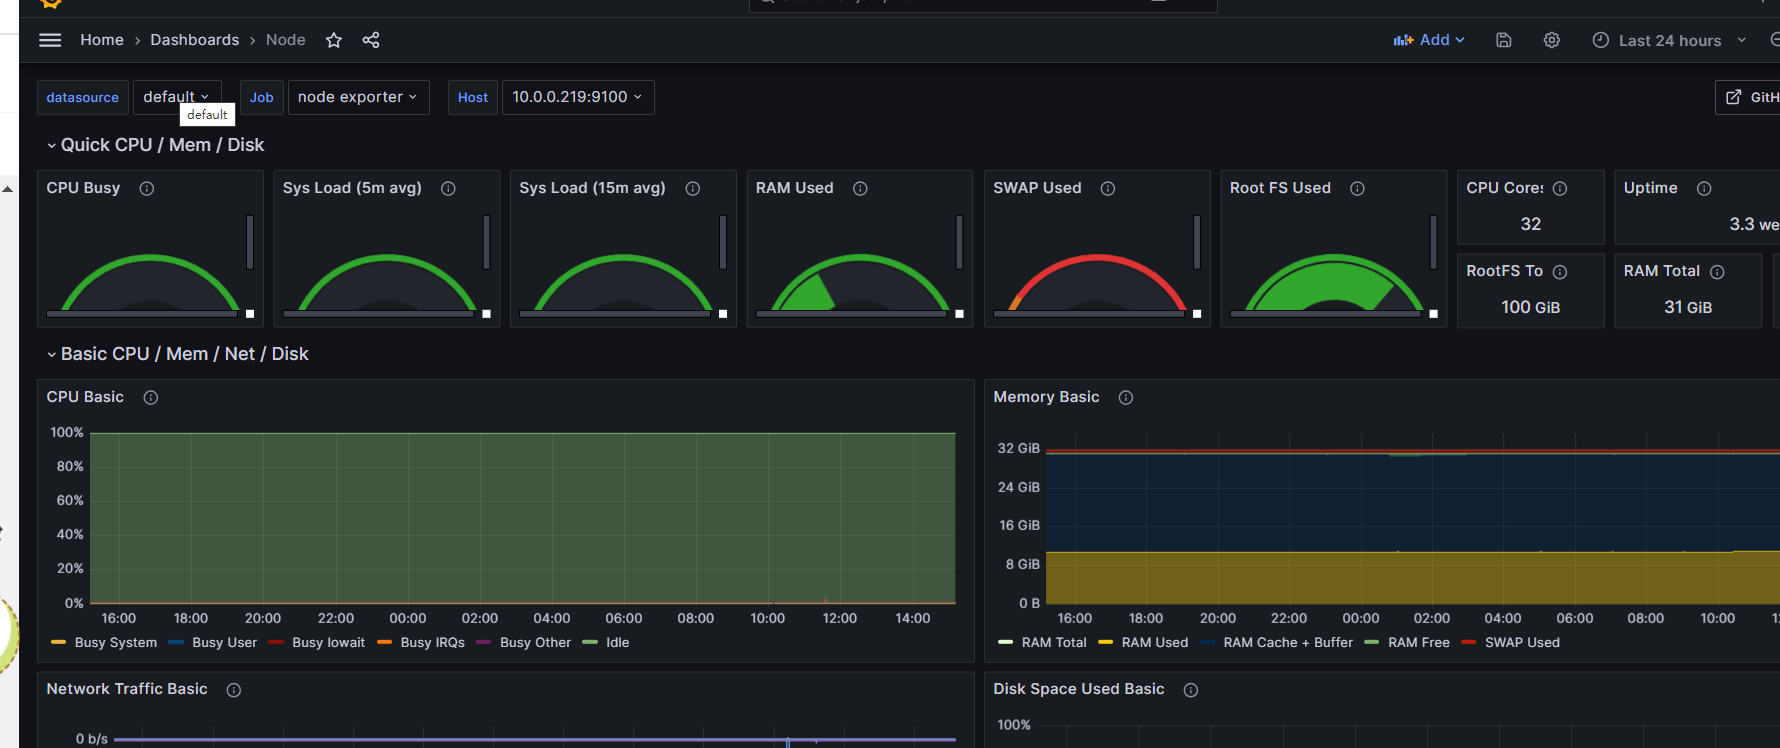
Task: Go to Home breadcrumb
Action: point(102,40)
